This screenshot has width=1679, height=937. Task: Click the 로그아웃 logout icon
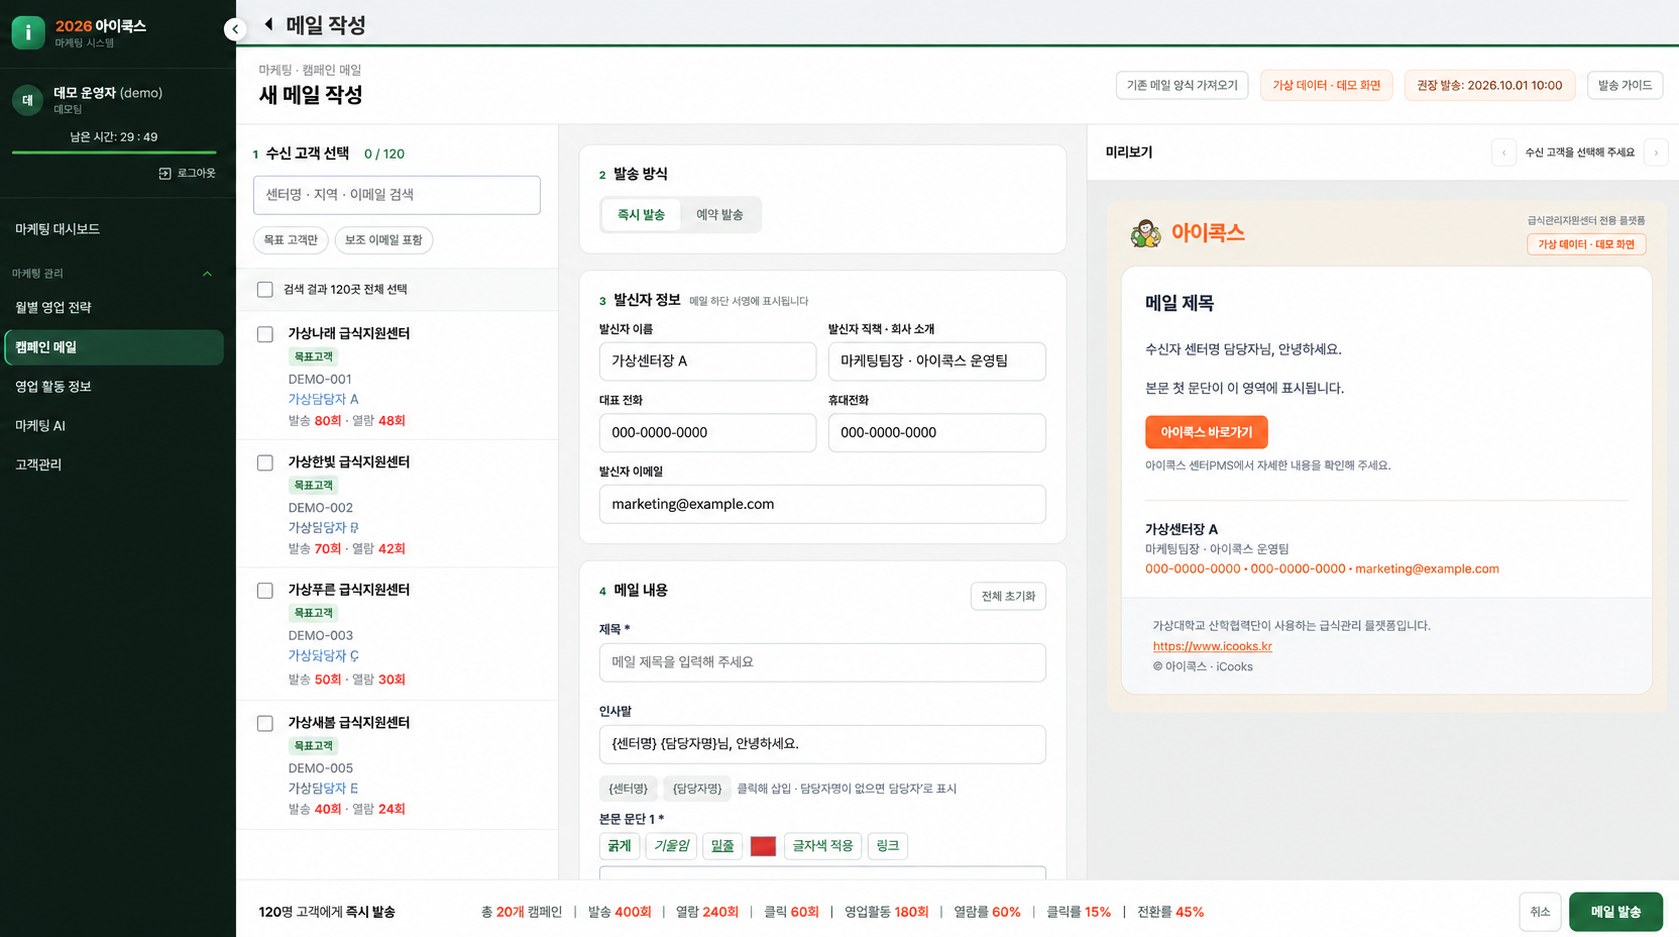pyautogui.click(x=165, y=173)
